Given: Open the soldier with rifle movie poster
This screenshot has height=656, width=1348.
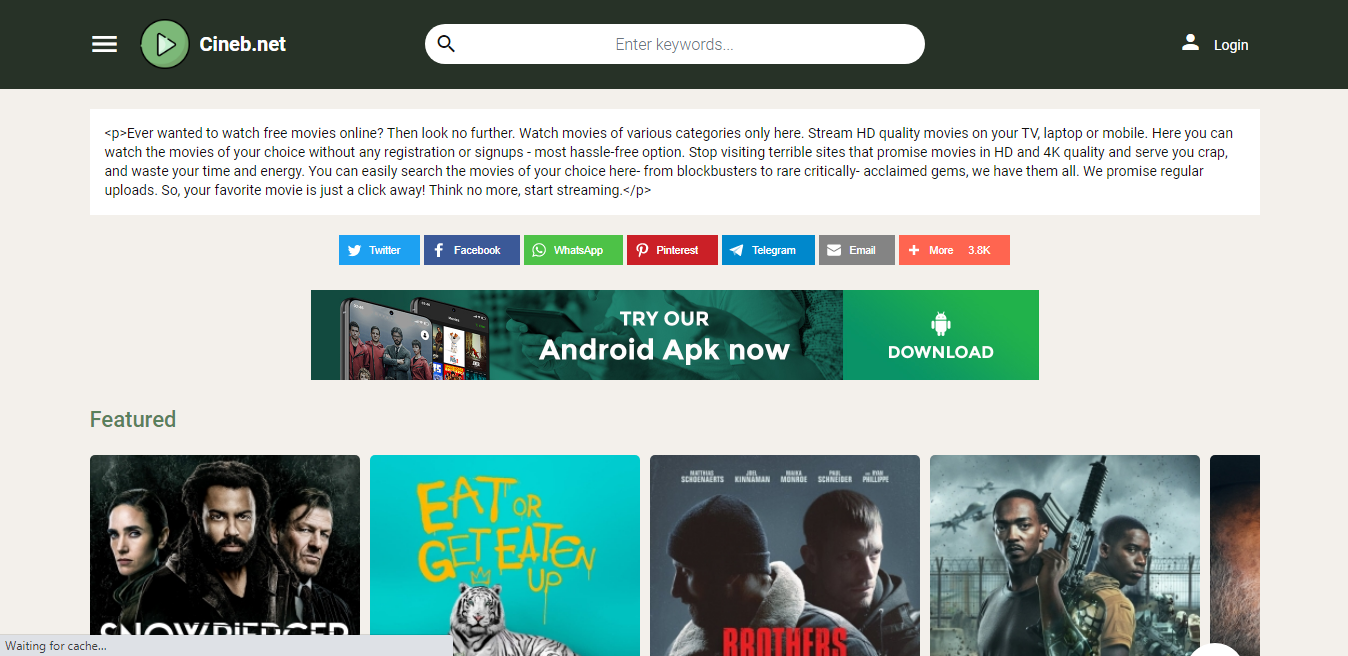Looking at the screenshot, I should point(1065,555).
